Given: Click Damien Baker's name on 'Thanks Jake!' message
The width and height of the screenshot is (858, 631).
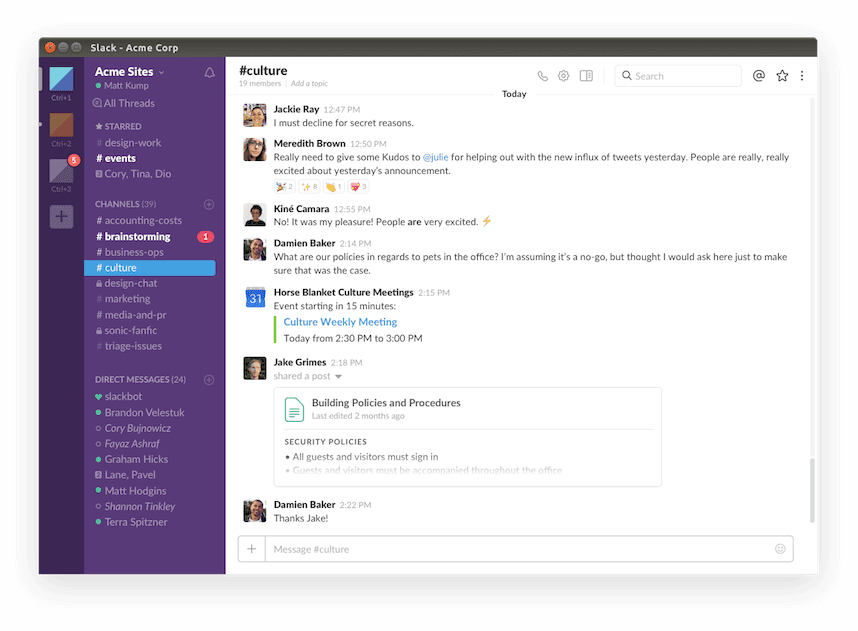Looking at the screenshot, I should tap(304, 505).
